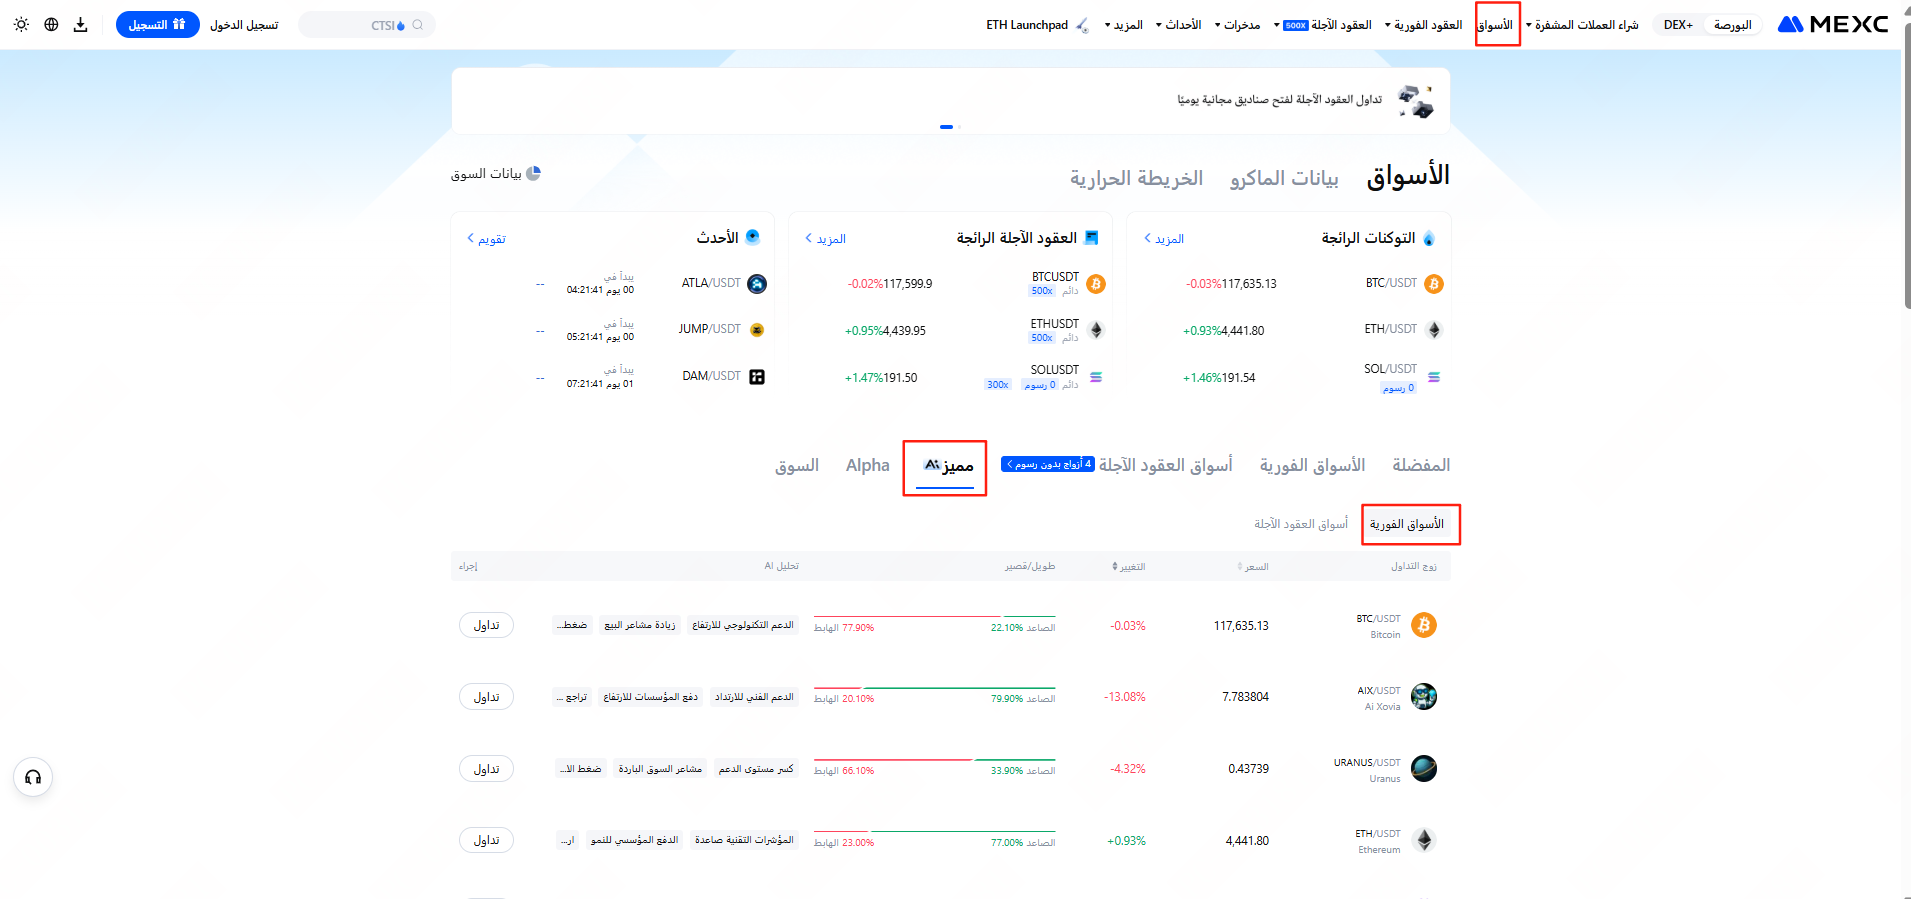Select sub-tab أسواق العقود الآجلة under featured
Viewport: 1911px width, 899px height.
(x=1301, y=524)
